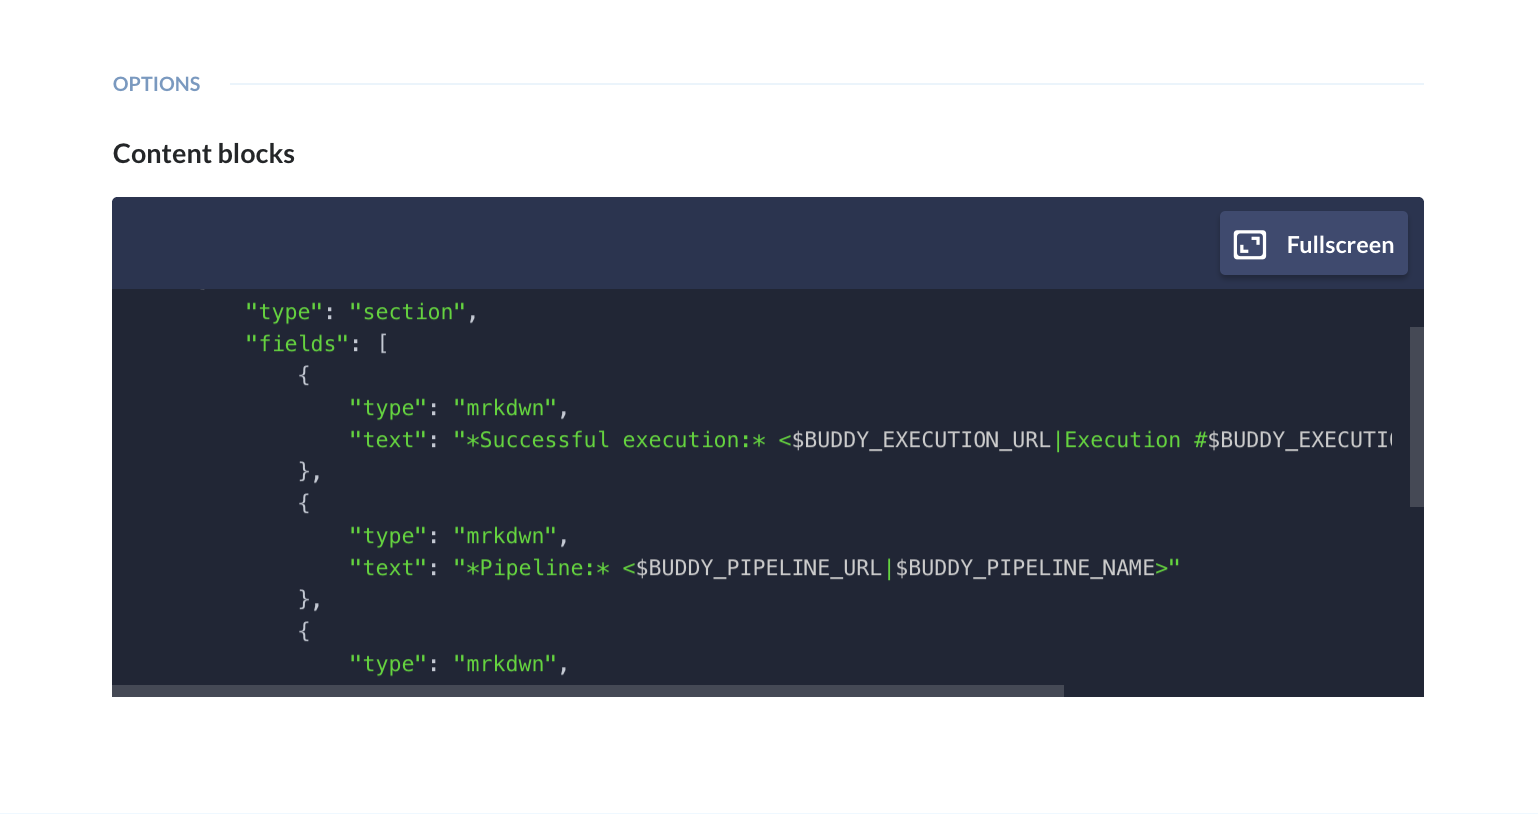
Task: Click the second "mrkdwn" type value
Action: (x=505, y=536)
